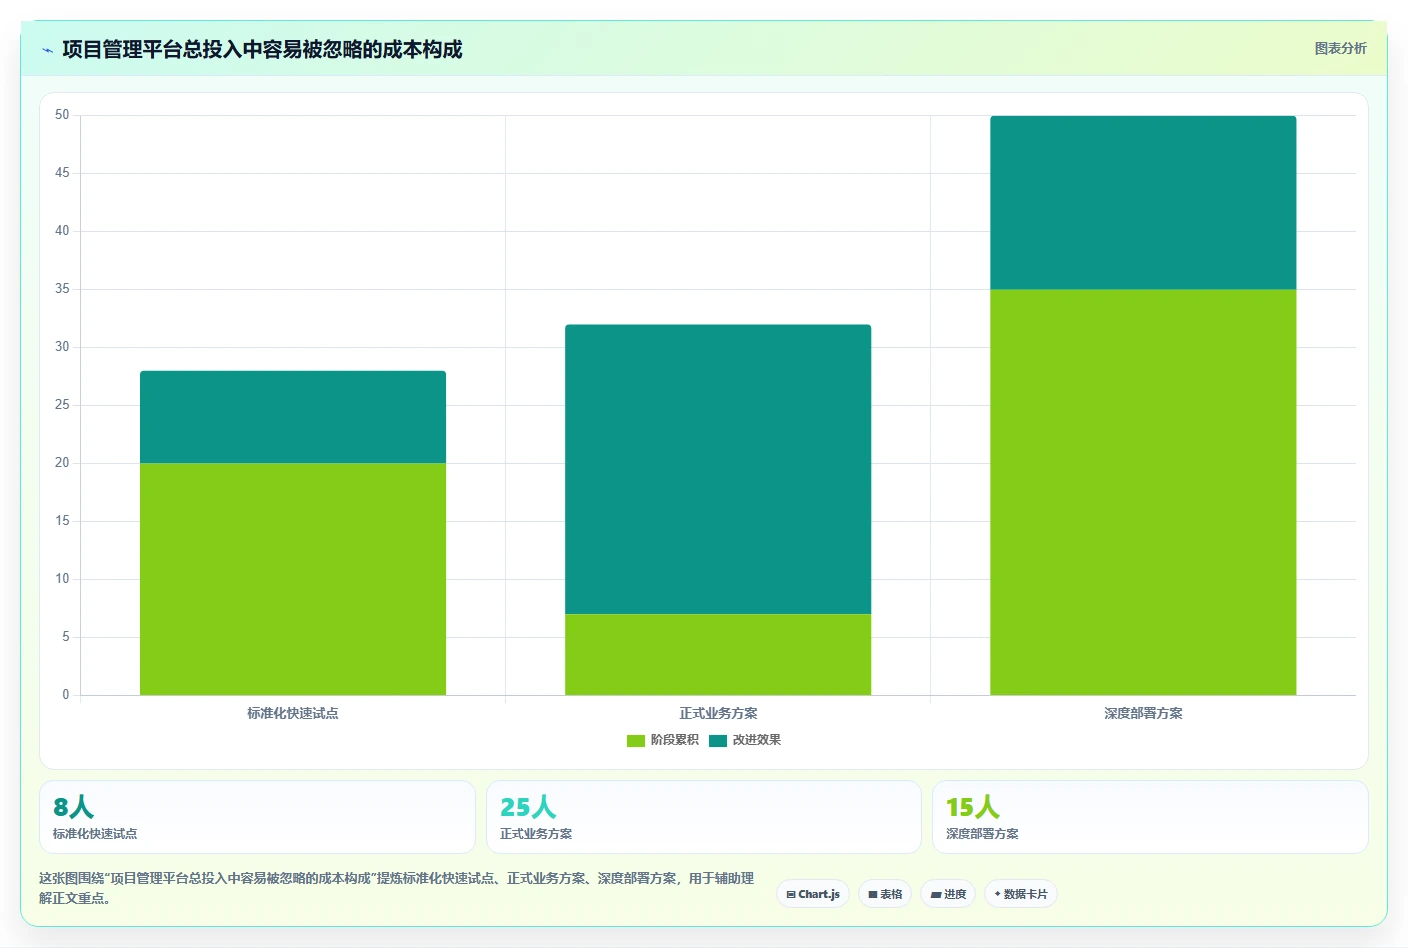Click the sparkle icon inside the 数据卡片 tag
The width and height of the screenshot is (1408, 948).
pos(997,894)
